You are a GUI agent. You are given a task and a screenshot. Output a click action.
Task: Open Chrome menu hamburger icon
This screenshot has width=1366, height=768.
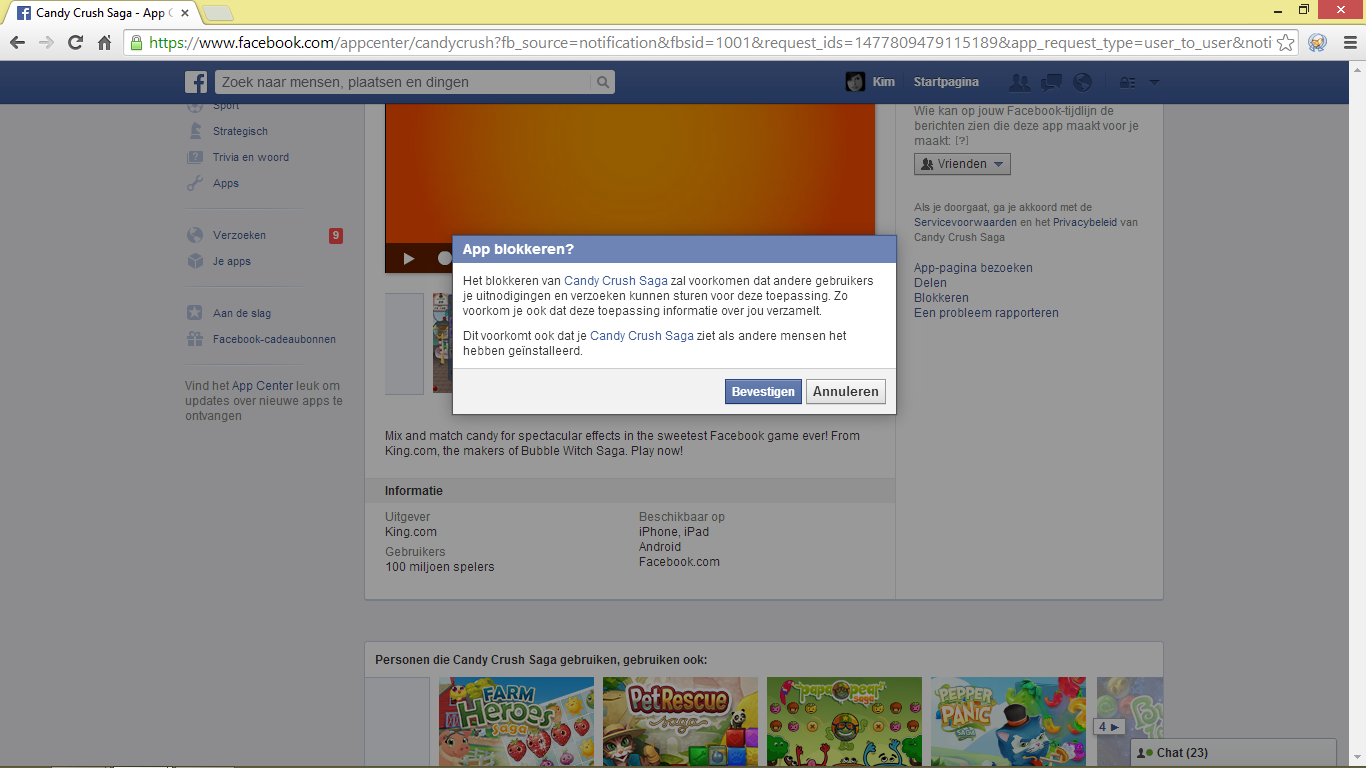1348,43
